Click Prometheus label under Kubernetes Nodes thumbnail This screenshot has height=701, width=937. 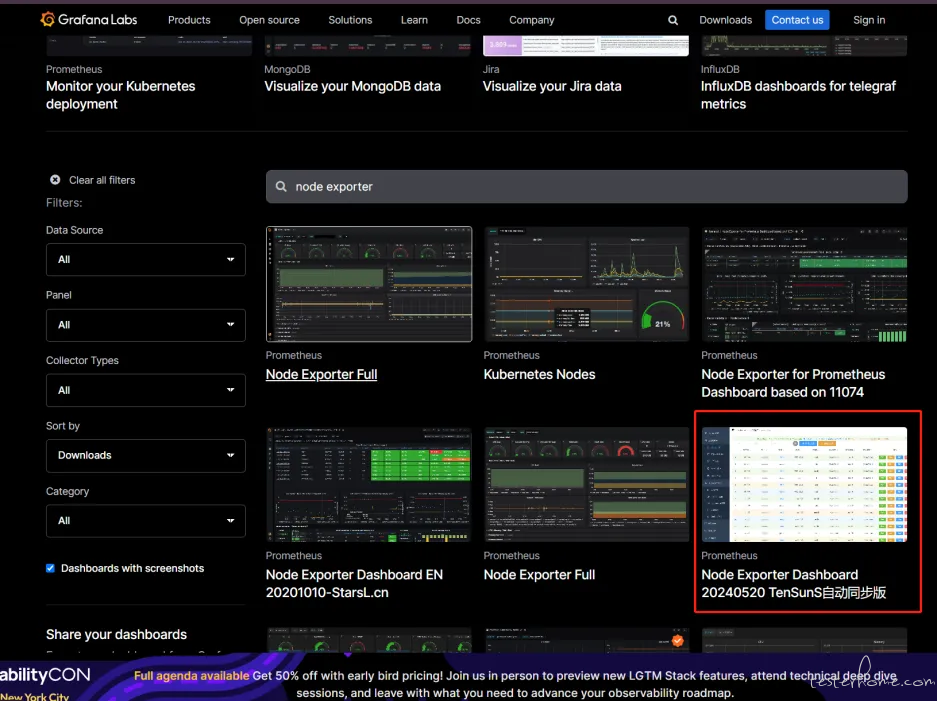(512, 355)
